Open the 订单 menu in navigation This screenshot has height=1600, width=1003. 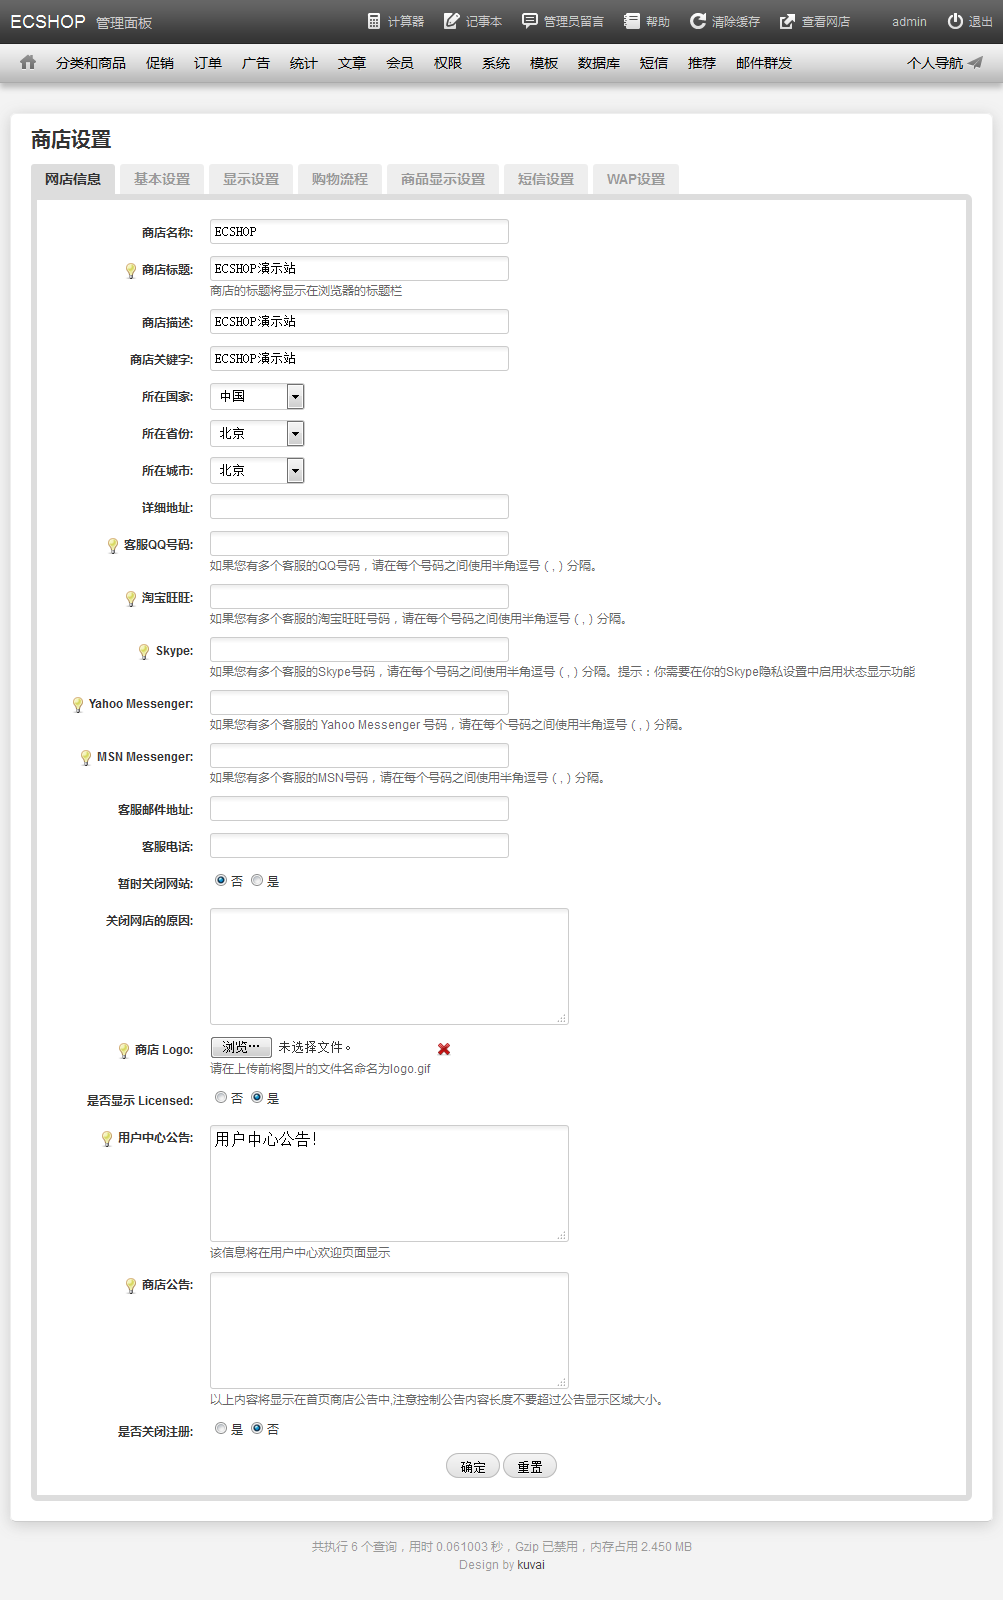coord(208,63)
